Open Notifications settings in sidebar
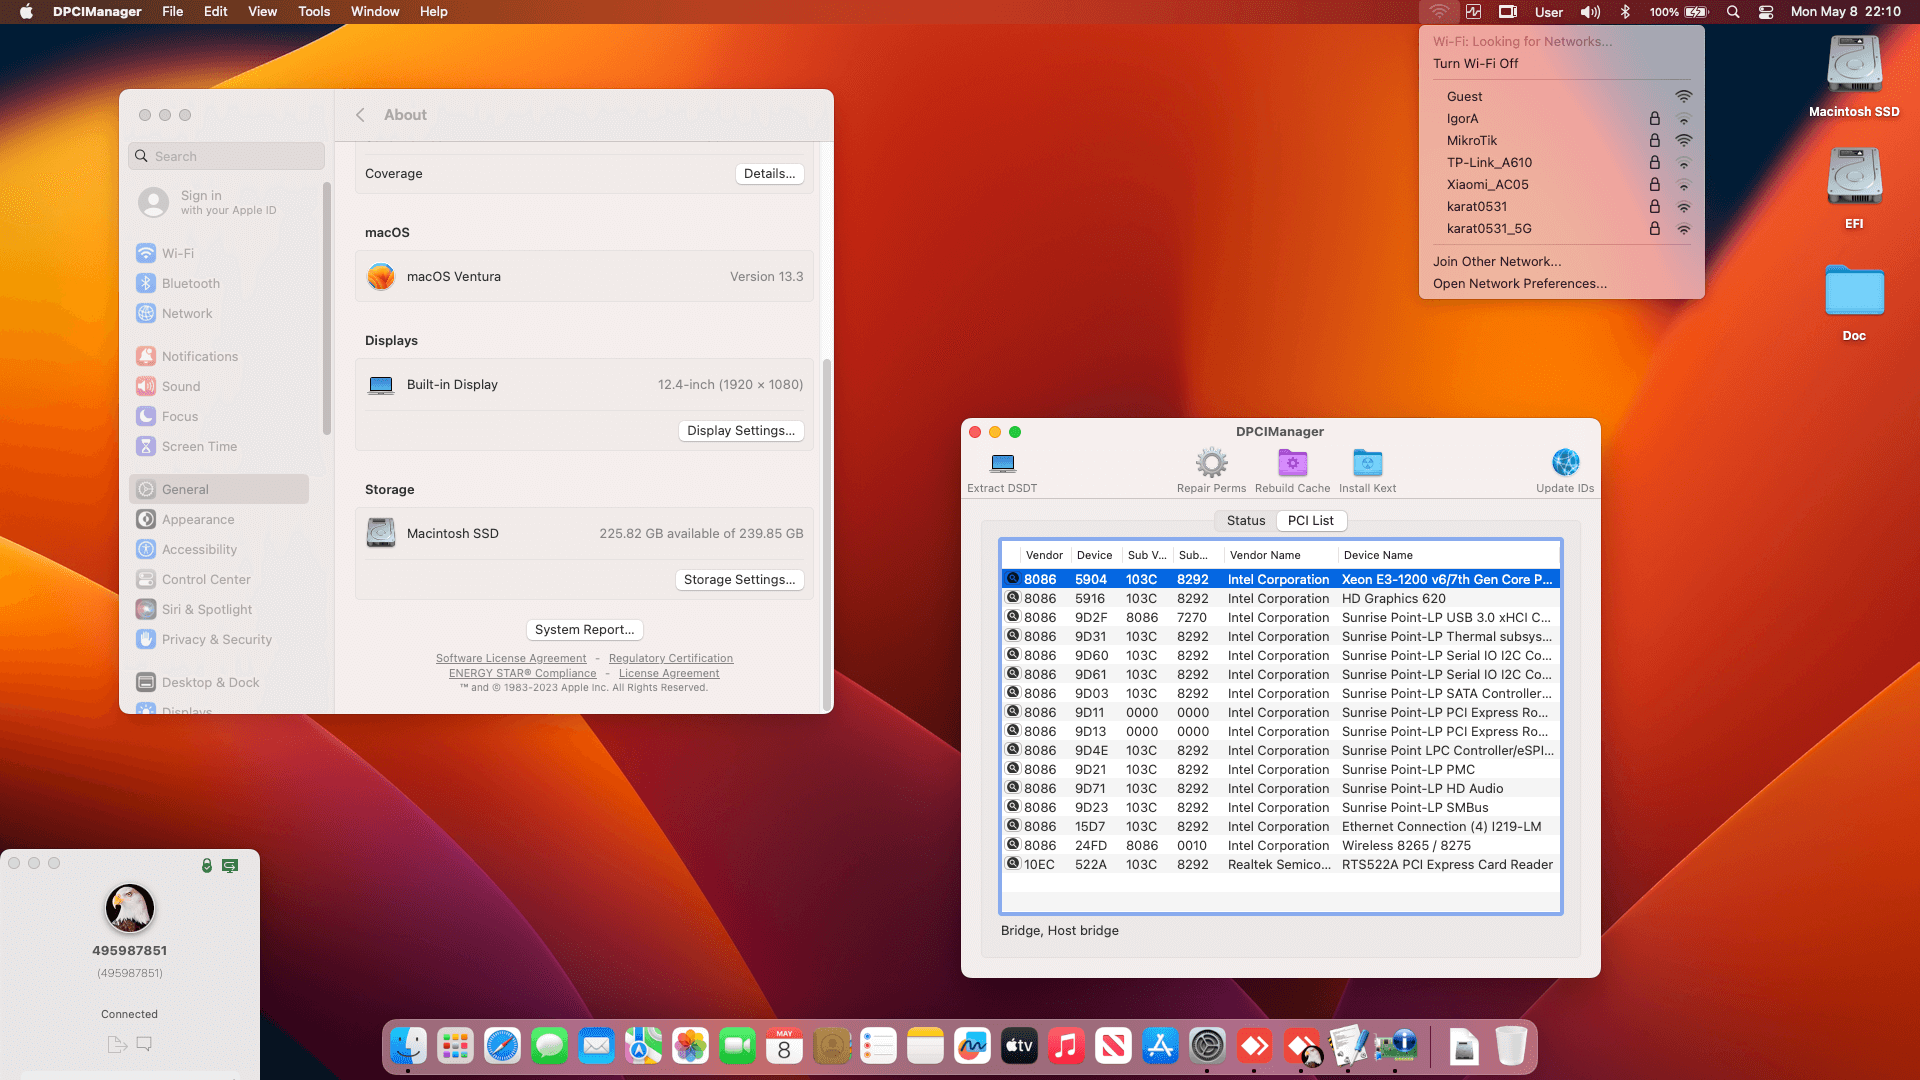This screenshot has height=1080, width=1920. point(220,357)
